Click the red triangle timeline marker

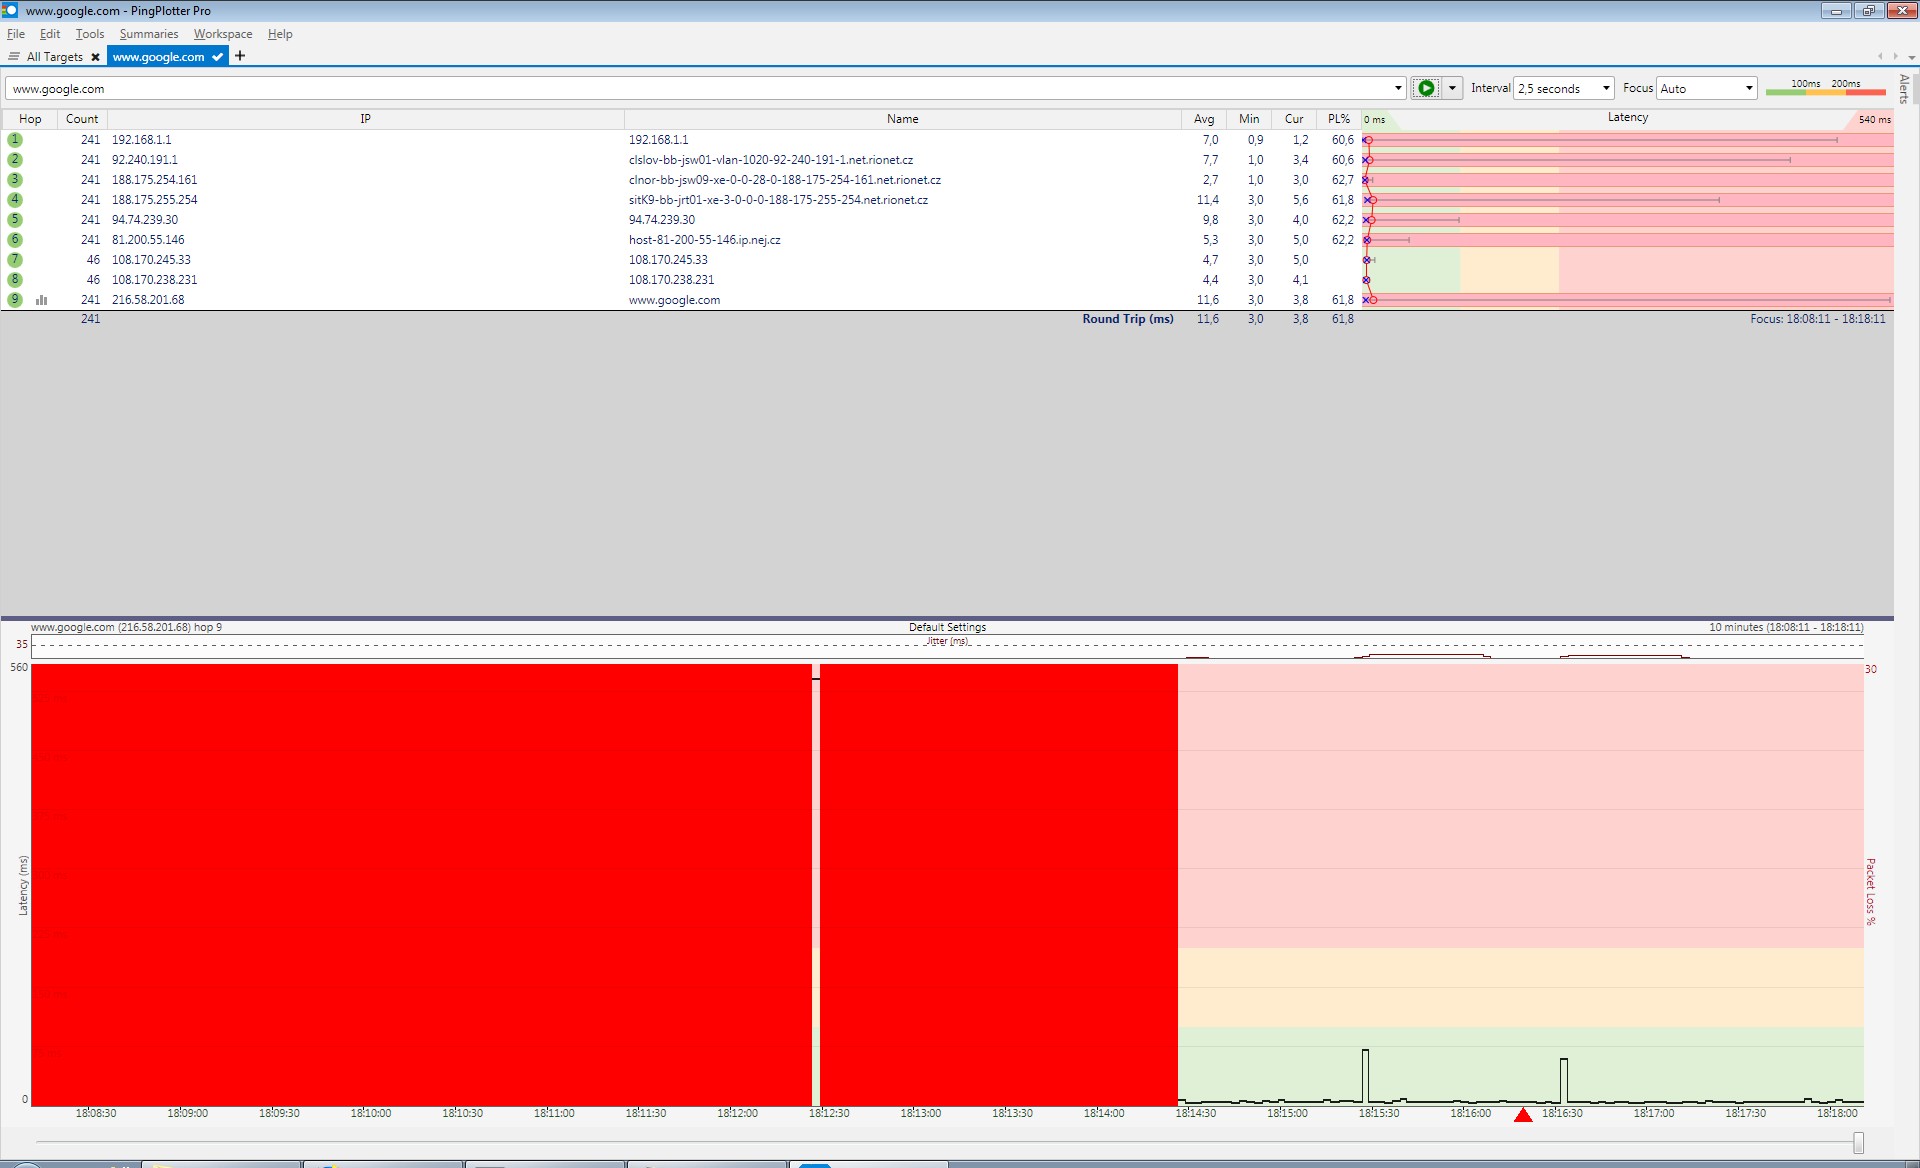pos(1523,1115)
